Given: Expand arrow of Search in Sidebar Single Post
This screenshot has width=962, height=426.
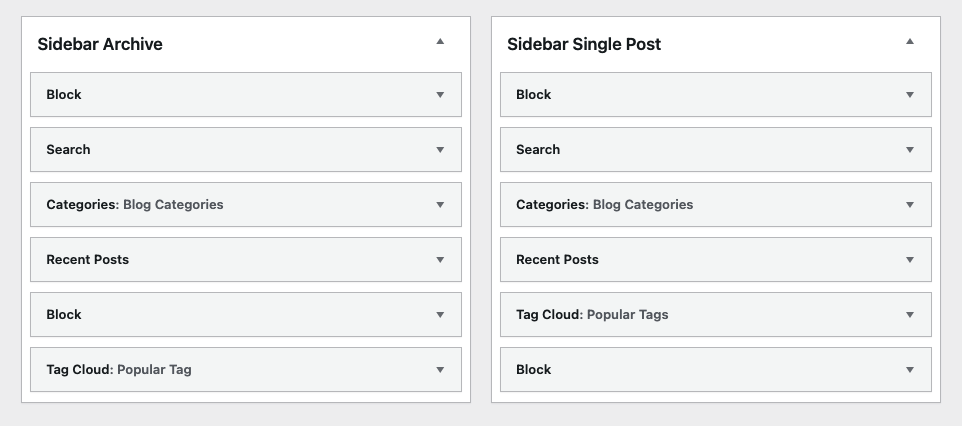Looking at the screenshot, I should 910,150.
